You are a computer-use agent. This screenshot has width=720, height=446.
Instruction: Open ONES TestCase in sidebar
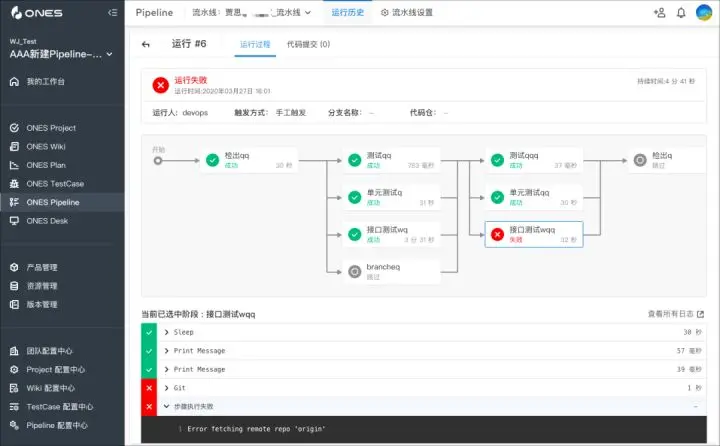[62, 184]
